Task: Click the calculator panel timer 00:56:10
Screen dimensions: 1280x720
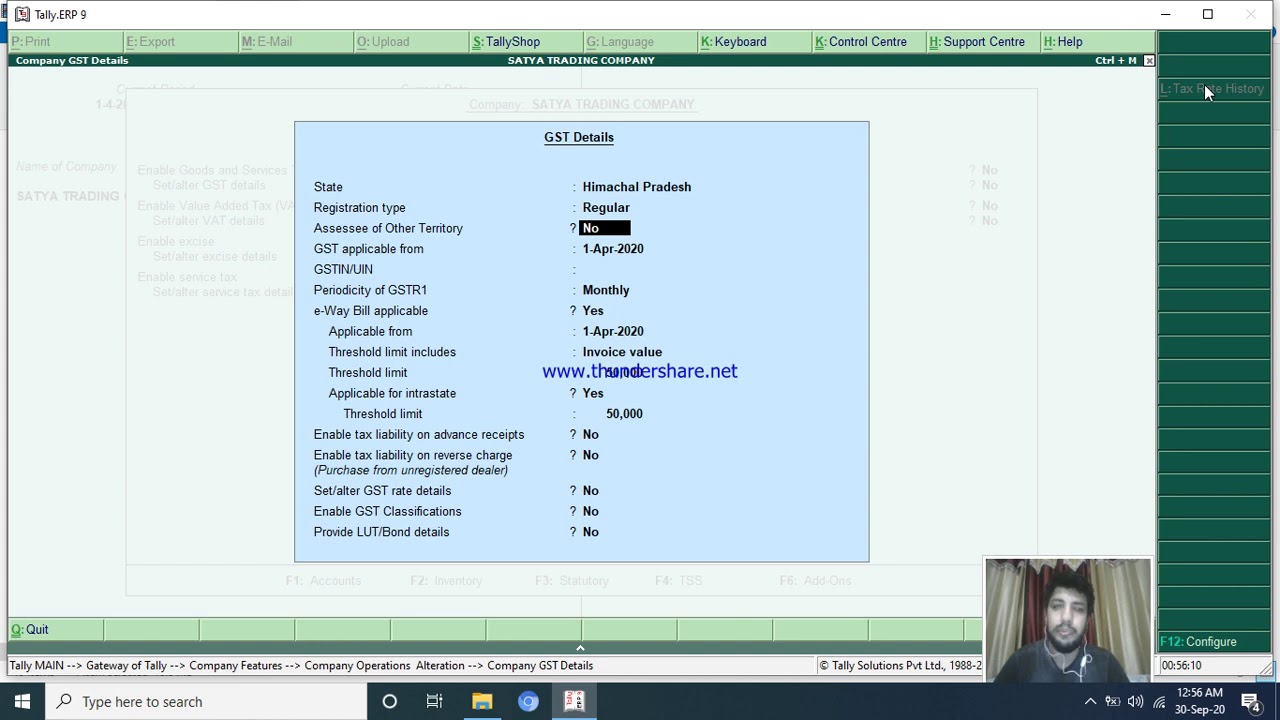Action: point(1182,666)
